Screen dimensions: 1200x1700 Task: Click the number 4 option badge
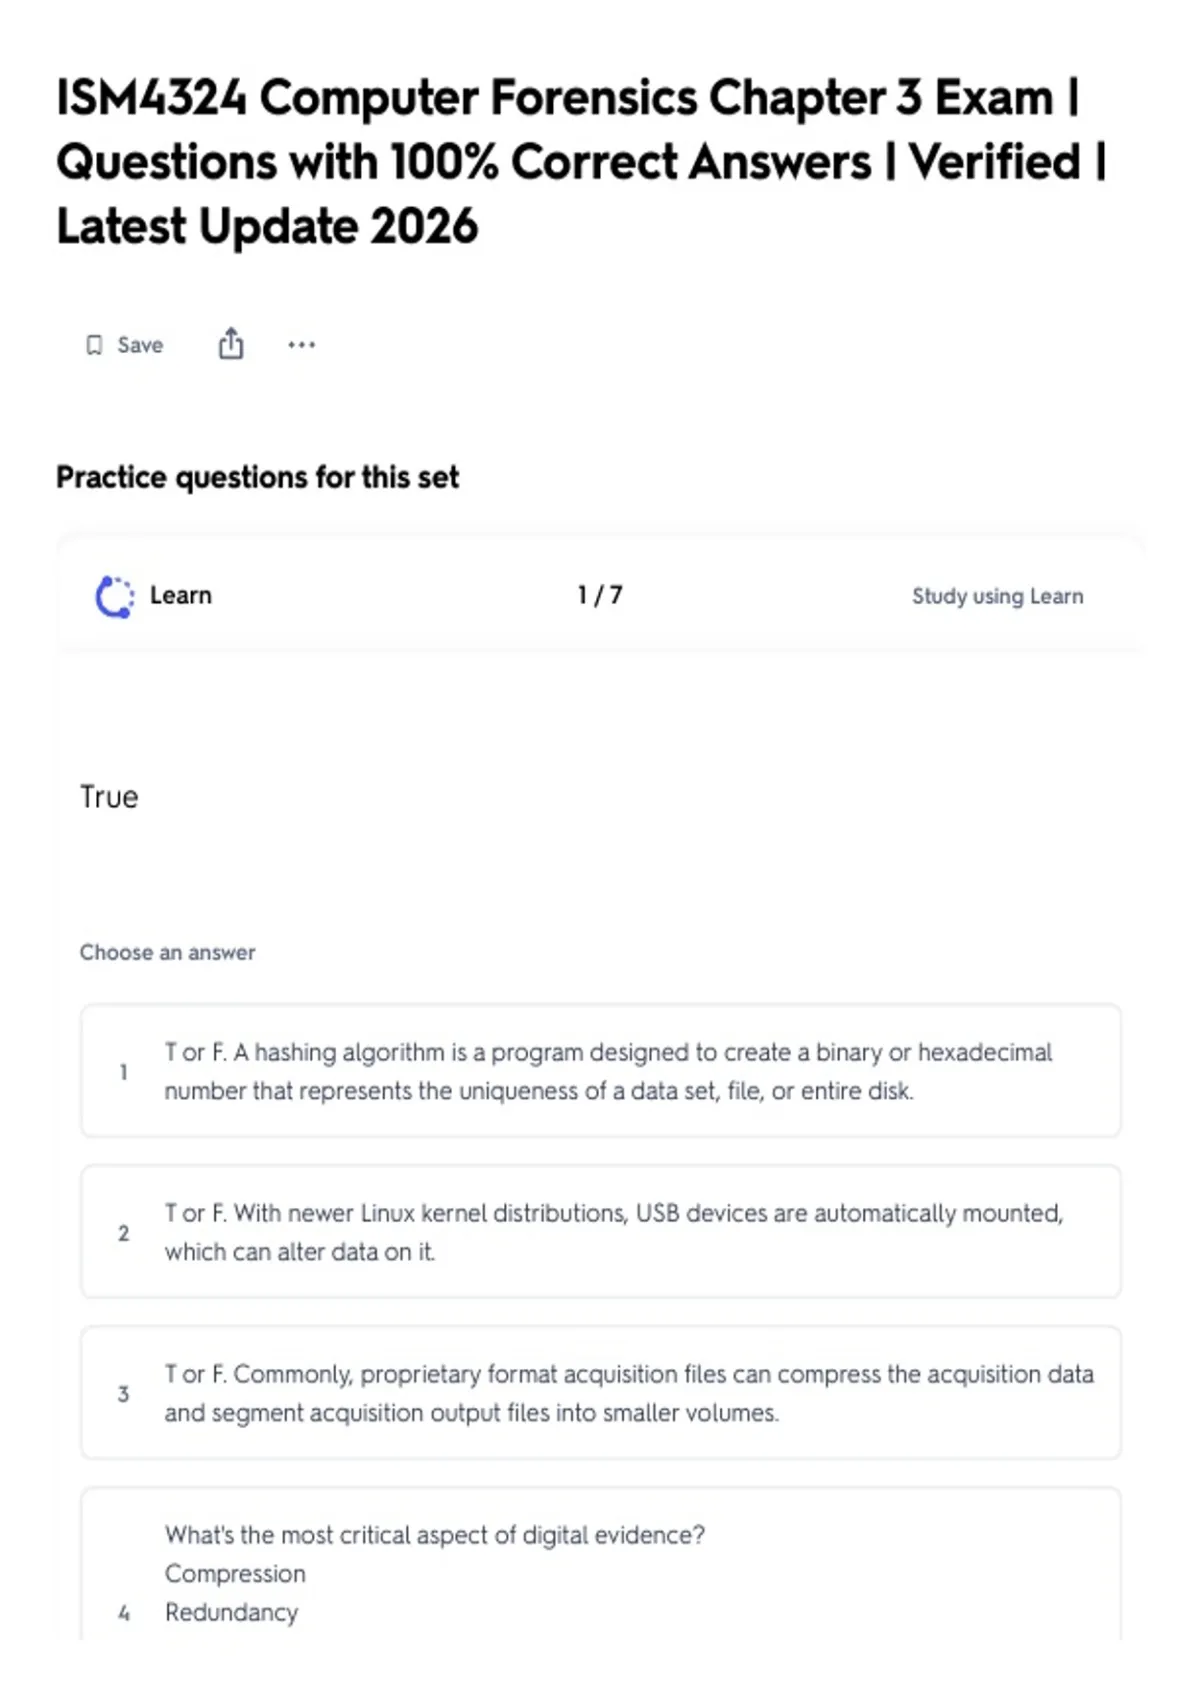coord(124,1612)
